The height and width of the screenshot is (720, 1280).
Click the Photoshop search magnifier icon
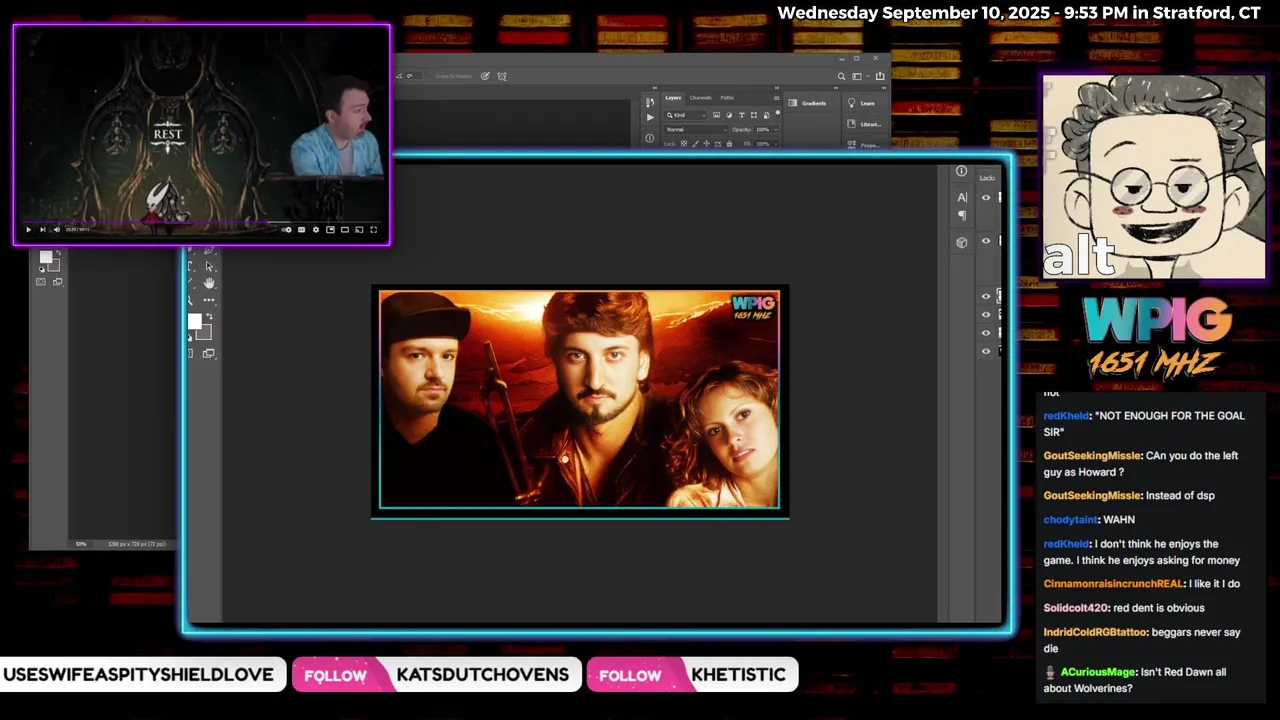(841, 76)
